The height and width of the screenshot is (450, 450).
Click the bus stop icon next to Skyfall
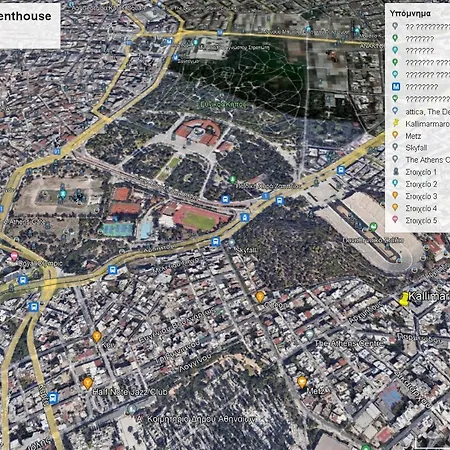pyautogui.click(x=216, y=241)
